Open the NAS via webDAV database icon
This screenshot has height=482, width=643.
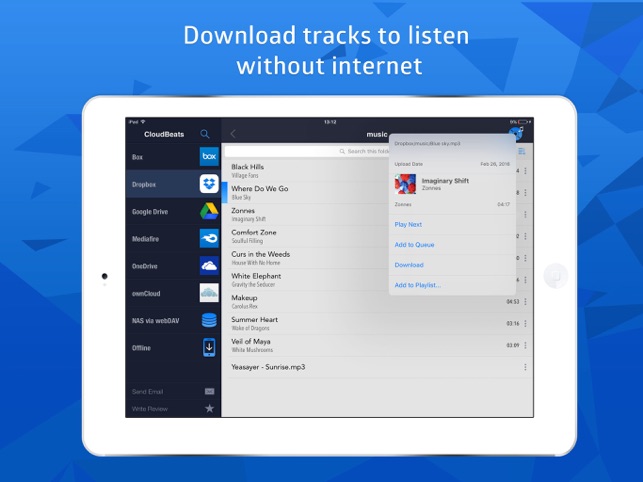click(209, 320)
